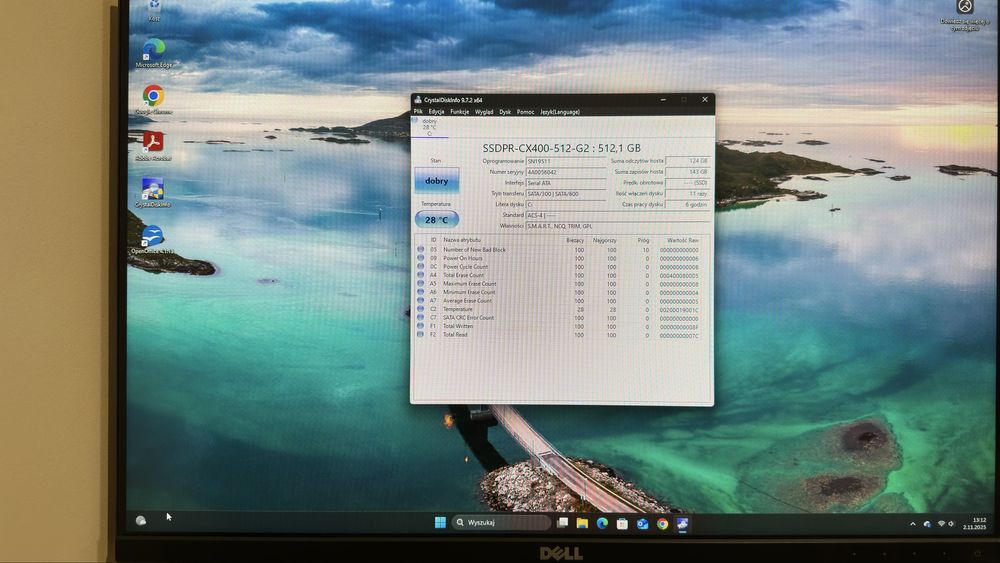Click the status icon for Average Erase Count
This screenshot has width=1000, height=563.
(420, 300)
